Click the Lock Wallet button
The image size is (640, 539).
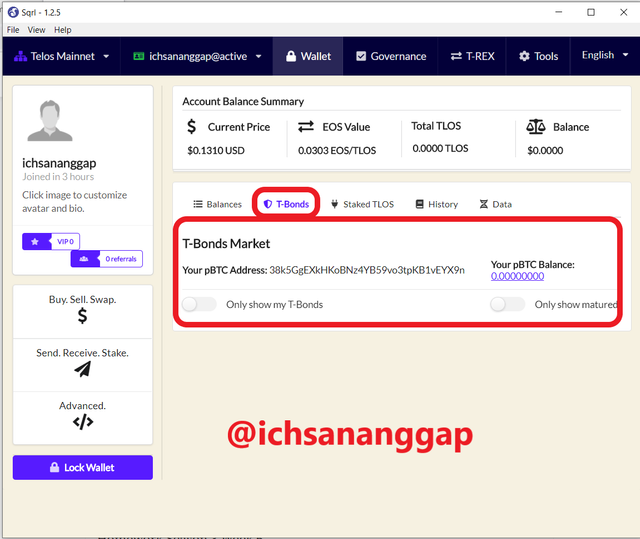(83, 467)
